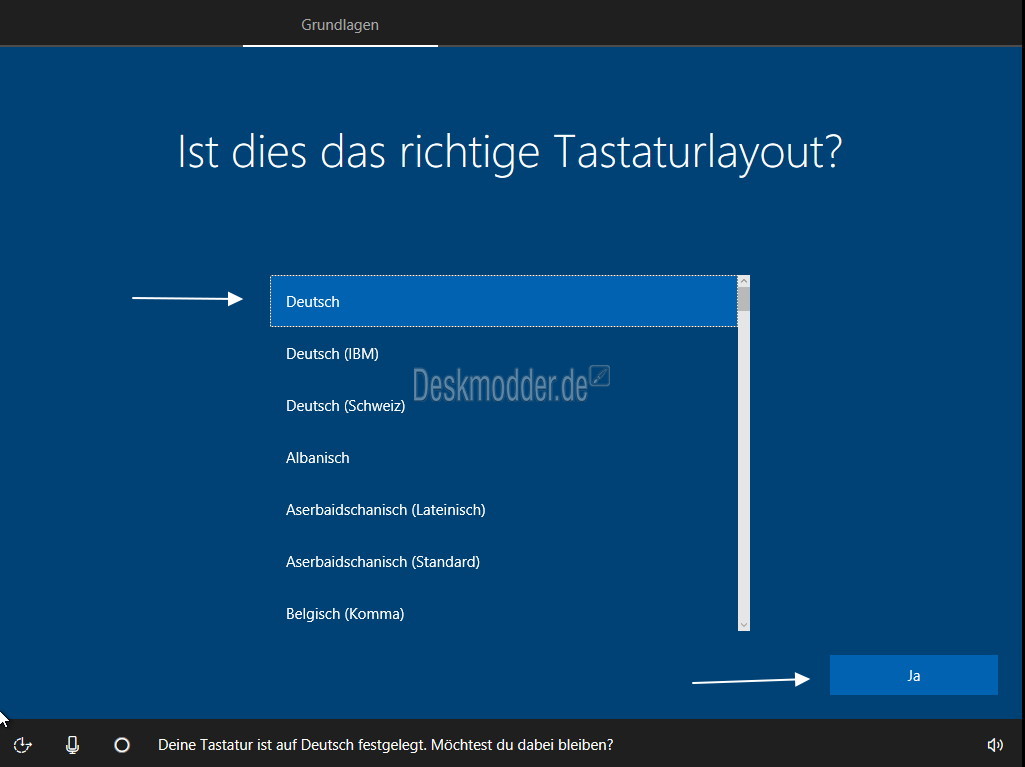Image resolution: width=1025 pixels, height=767 pixels.
Task: Choose Aserbaidschanisch (Lateinisch) layout
Action: [503, 509]
